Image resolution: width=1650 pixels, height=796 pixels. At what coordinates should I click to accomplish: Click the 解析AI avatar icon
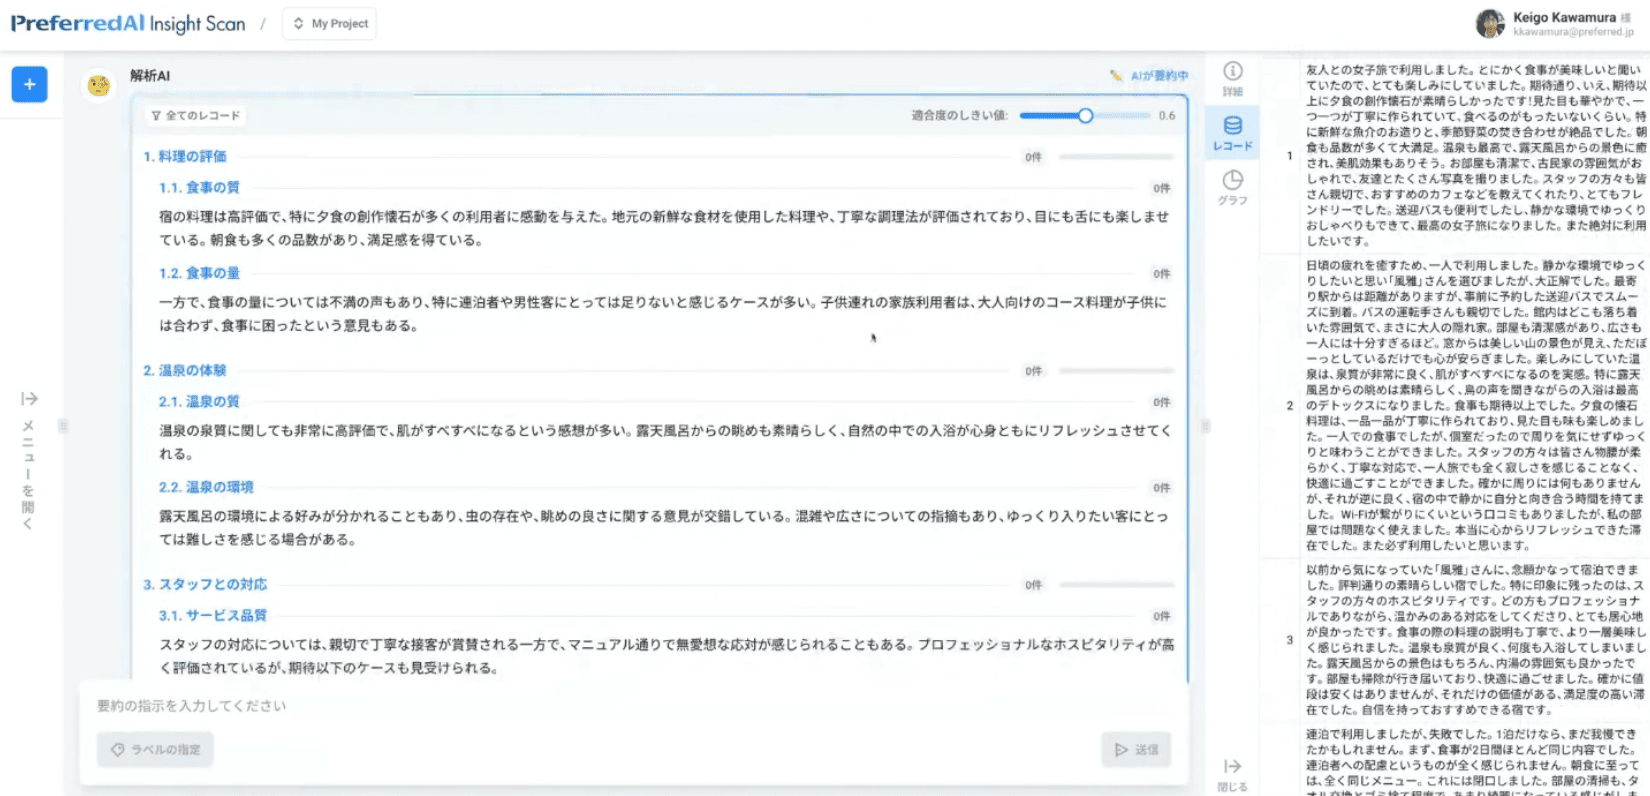(98, 86)
